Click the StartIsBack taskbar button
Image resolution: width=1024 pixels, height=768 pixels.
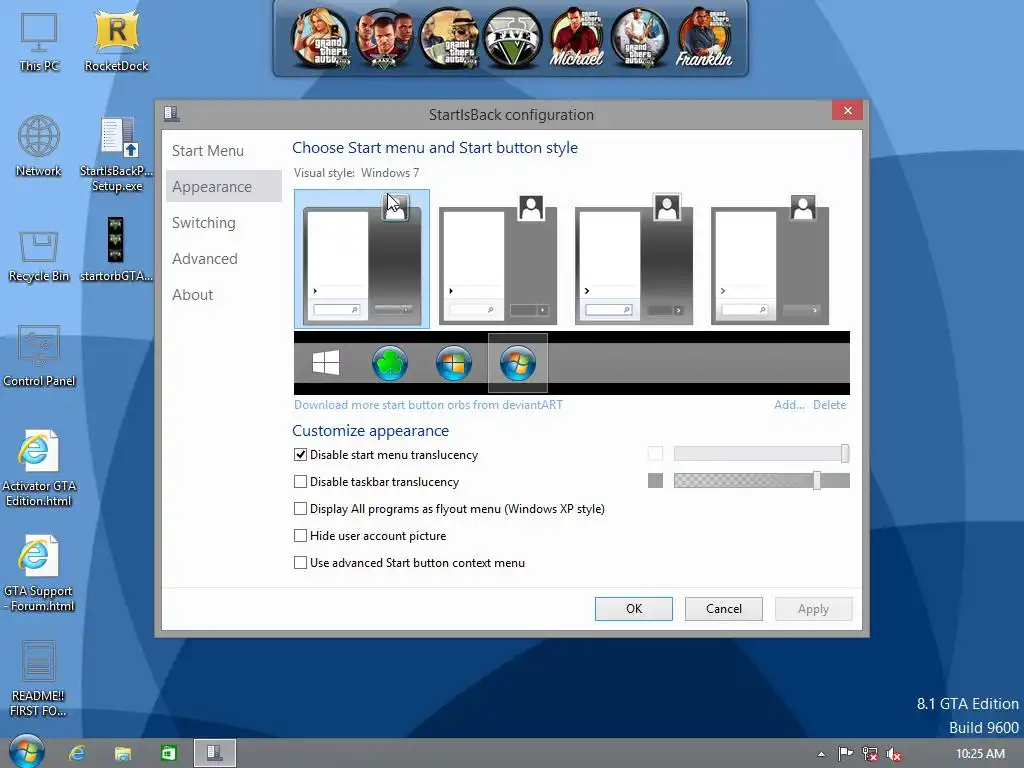[215, 753]
